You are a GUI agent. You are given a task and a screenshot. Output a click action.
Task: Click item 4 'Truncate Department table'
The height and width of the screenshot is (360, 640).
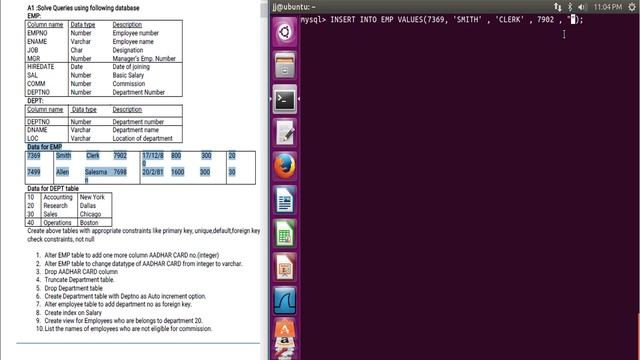(79, 280)
